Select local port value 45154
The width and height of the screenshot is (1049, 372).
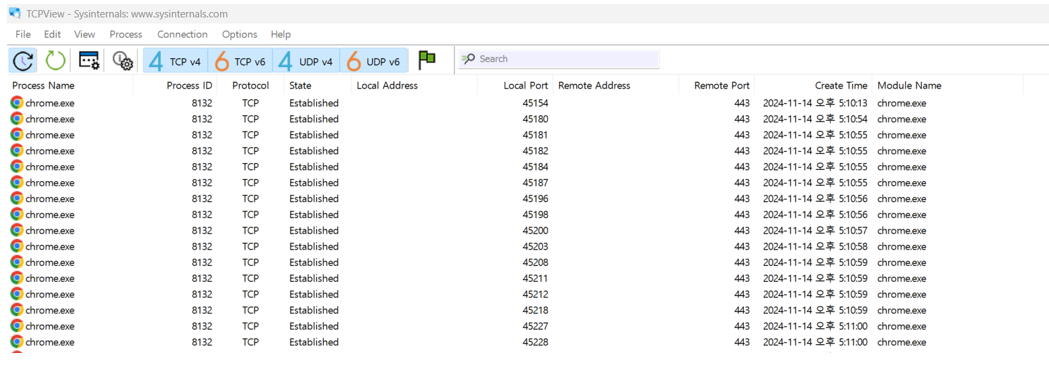(535, 103)
